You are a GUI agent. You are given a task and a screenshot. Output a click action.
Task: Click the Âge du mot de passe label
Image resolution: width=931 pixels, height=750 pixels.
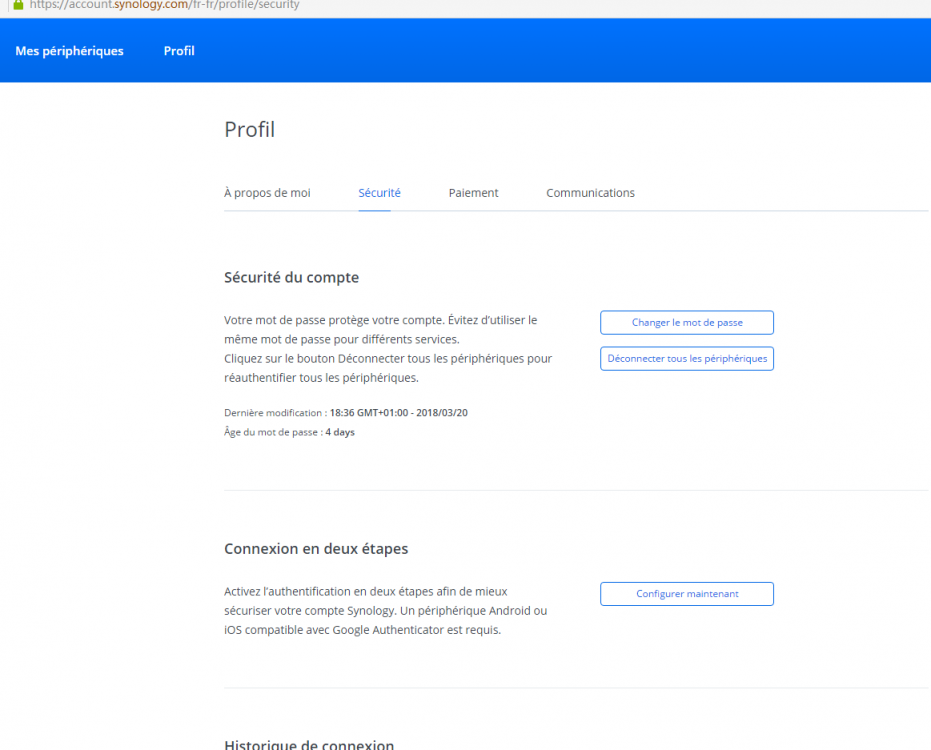(x=273, y=432)
